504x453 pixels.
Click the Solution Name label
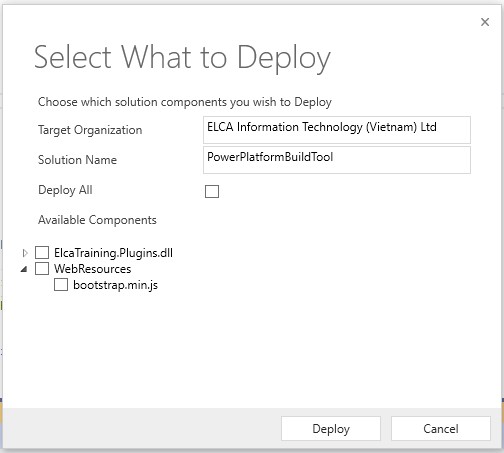tap(77, 160)
